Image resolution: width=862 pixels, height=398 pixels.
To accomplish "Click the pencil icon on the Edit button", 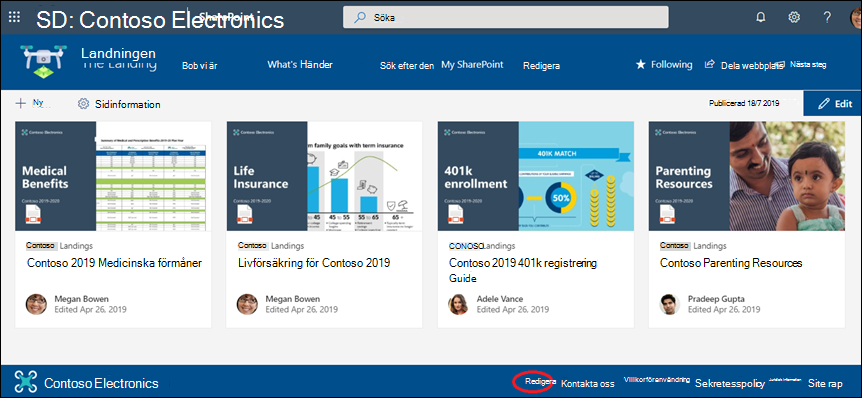I will [x=824, y=103].
